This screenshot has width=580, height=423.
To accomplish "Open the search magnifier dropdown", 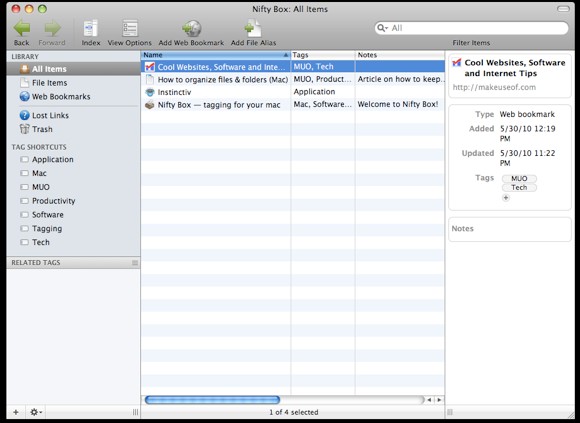I will click(382, 28).
